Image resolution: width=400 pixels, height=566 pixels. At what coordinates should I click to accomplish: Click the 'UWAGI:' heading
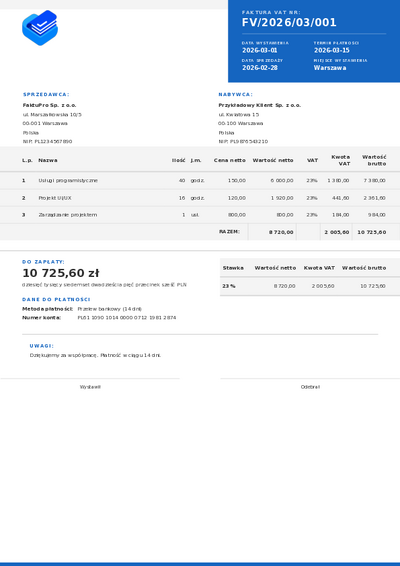(x=42, y=346)
